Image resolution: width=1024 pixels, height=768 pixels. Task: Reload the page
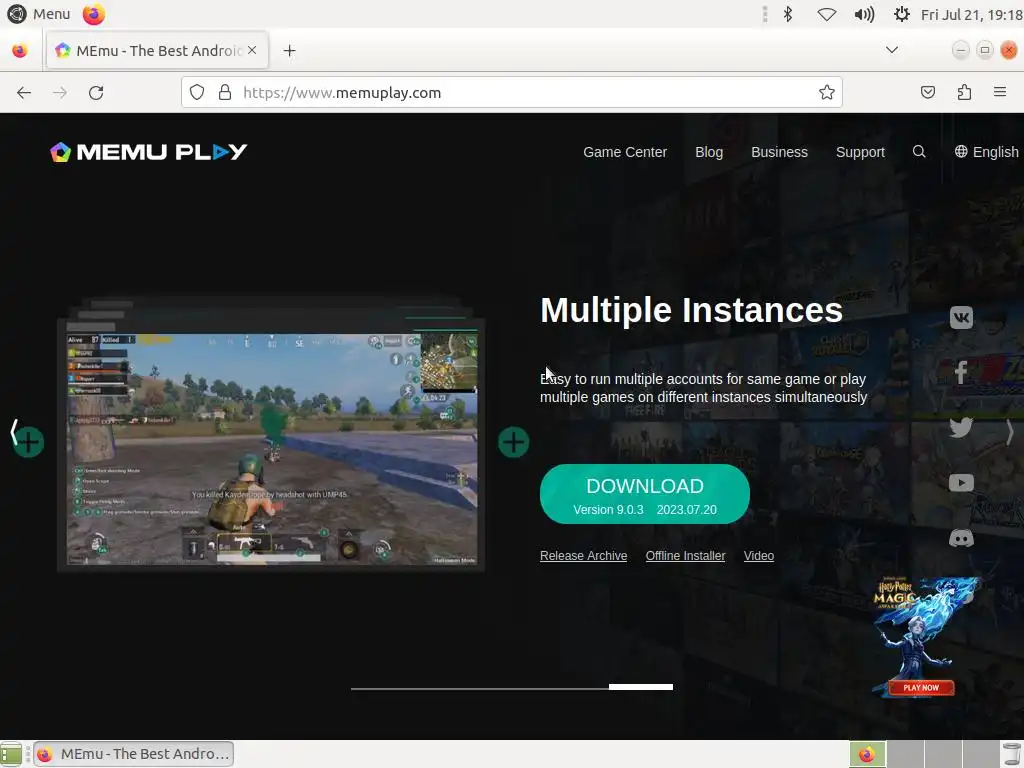(x=96, y=93)
